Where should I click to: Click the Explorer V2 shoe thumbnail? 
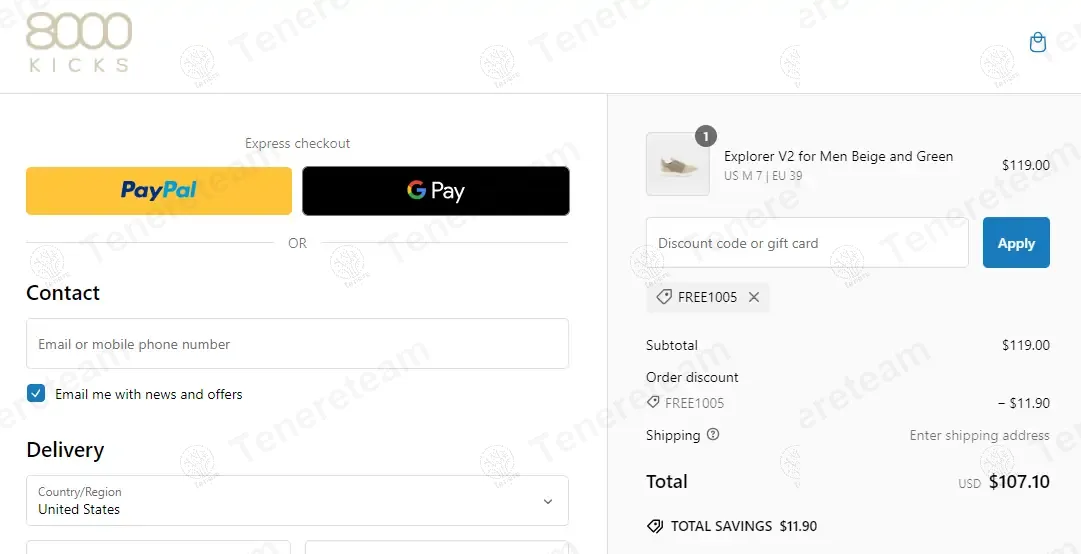(678, 165)
